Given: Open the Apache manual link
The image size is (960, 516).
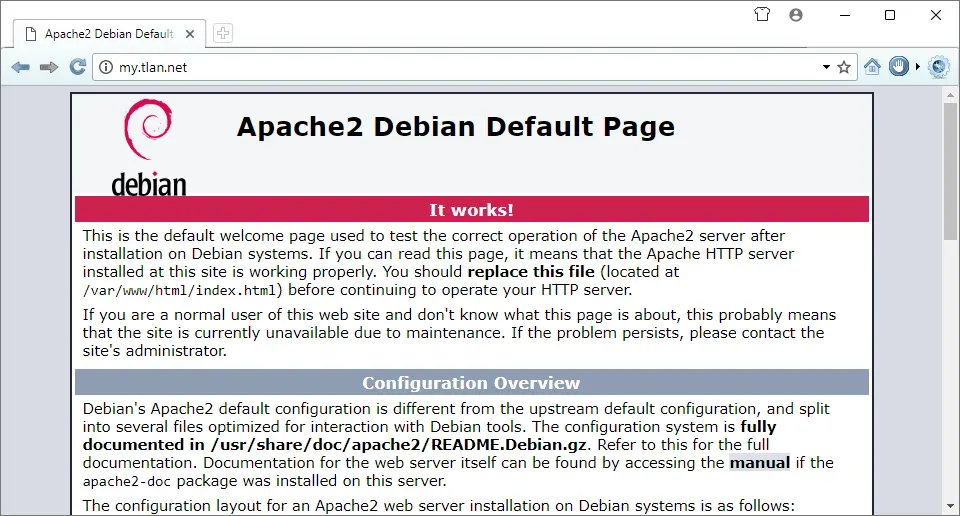Looking at the screenshot, I should [759, 462].
